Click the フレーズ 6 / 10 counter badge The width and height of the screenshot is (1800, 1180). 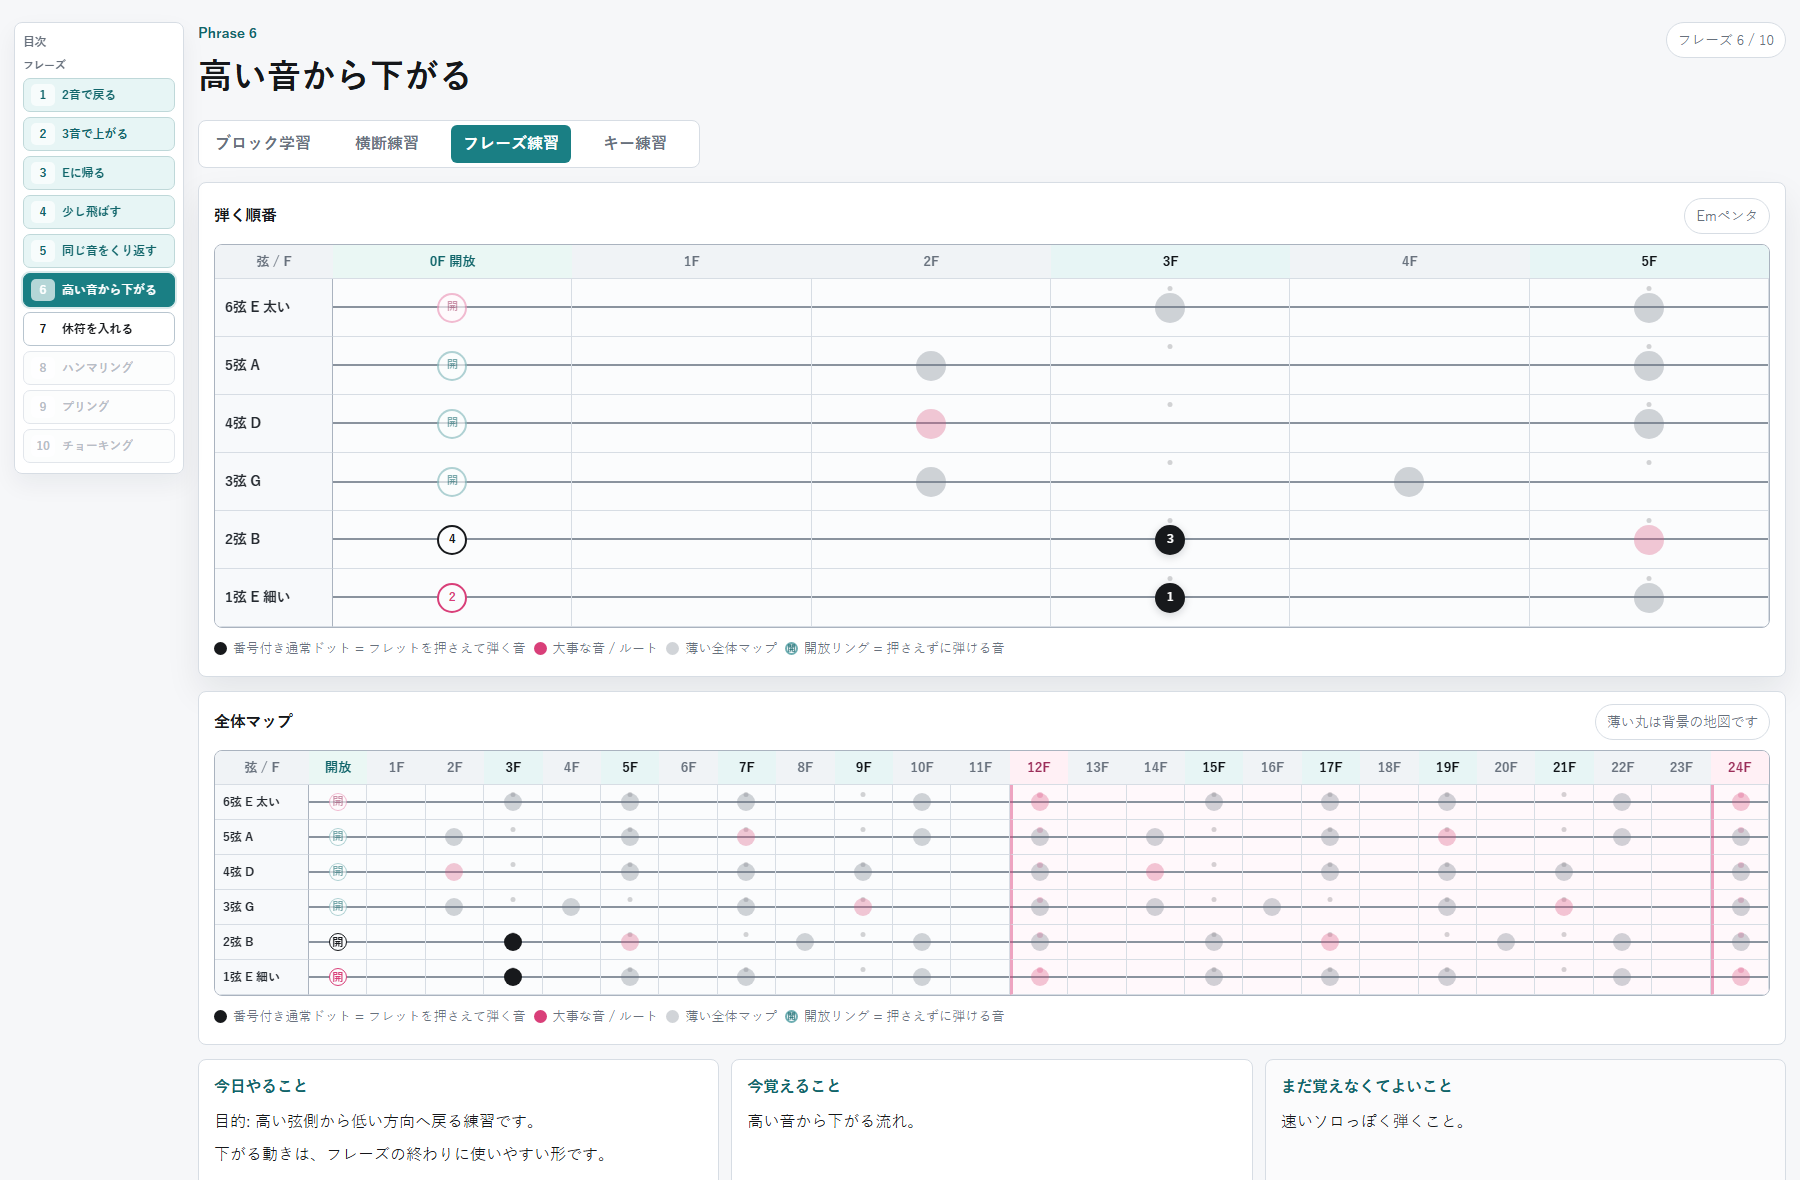pos(1726,40)
